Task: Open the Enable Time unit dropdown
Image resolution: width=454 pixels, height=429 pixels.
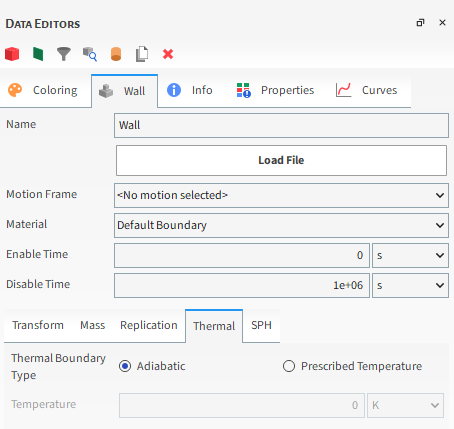Action: coord(410,255)
